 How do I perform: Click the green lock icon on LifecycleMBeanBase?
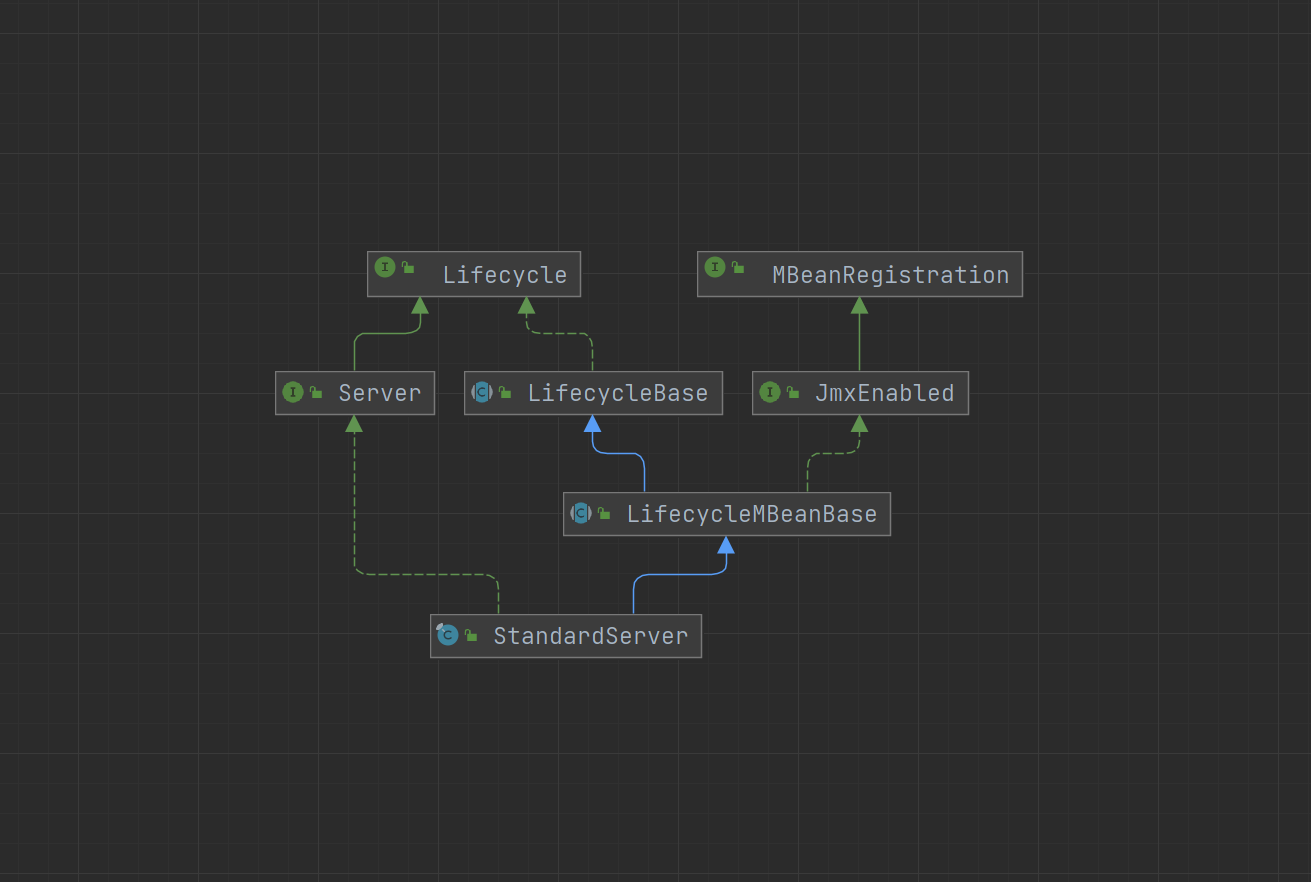click(604, 513)
